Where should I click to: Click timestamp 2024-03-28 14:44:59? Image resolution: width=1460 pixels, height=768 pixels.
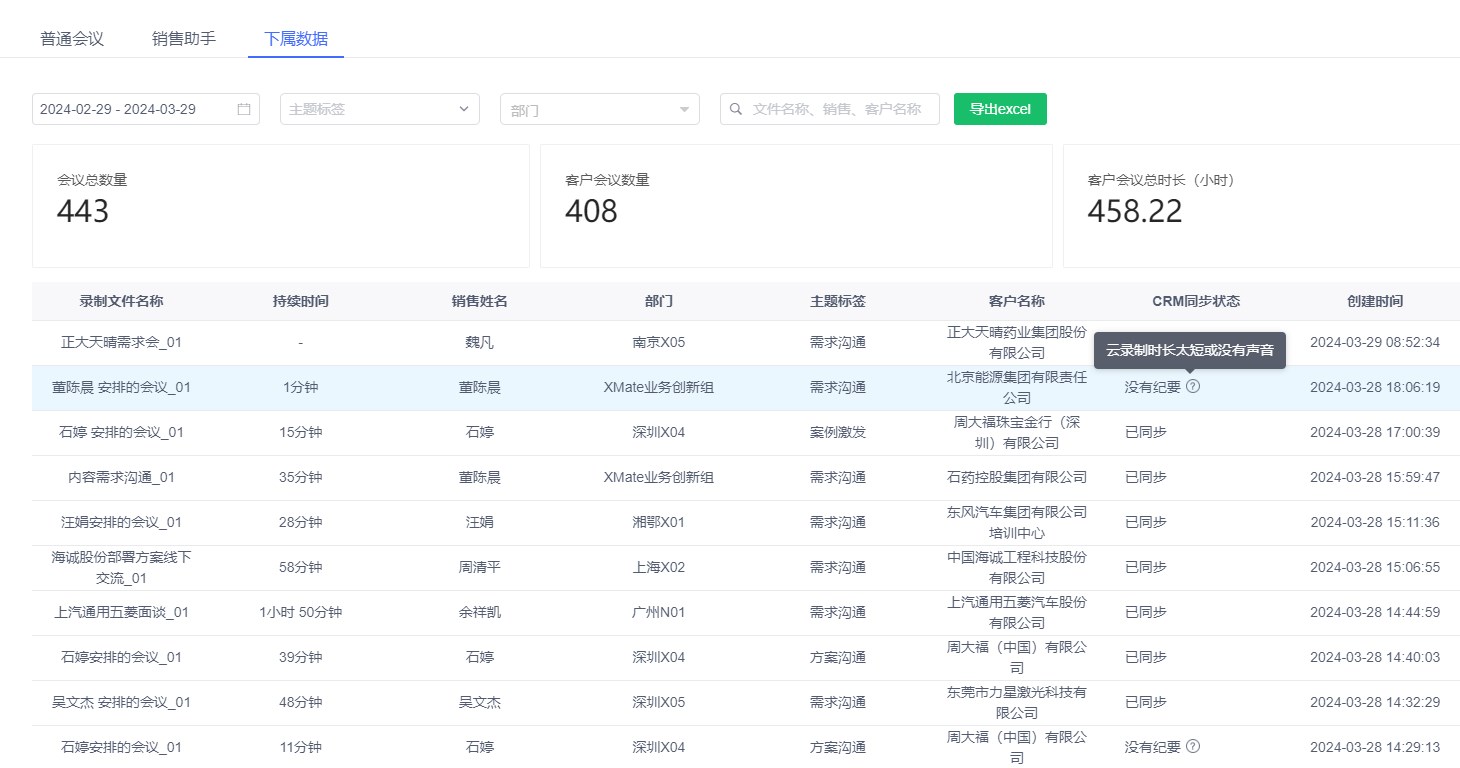tap(1375, 612)
